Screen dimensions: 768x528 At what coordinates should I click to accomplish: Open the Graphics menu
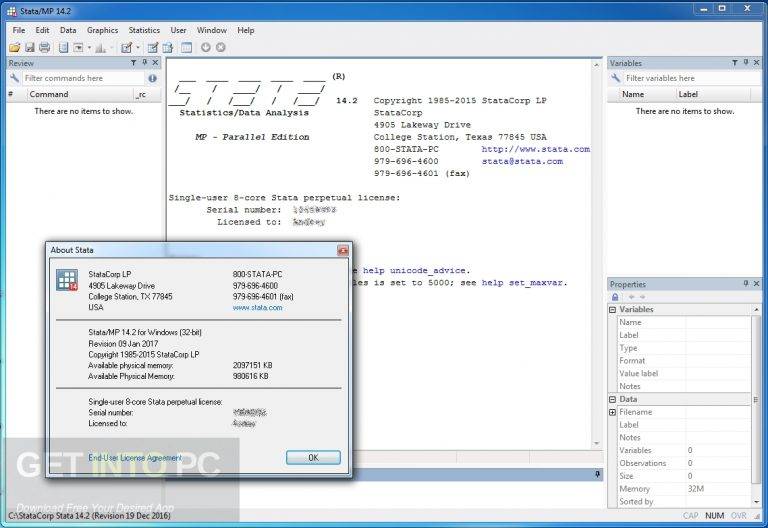pyautogui.click(x=102, y=30)
